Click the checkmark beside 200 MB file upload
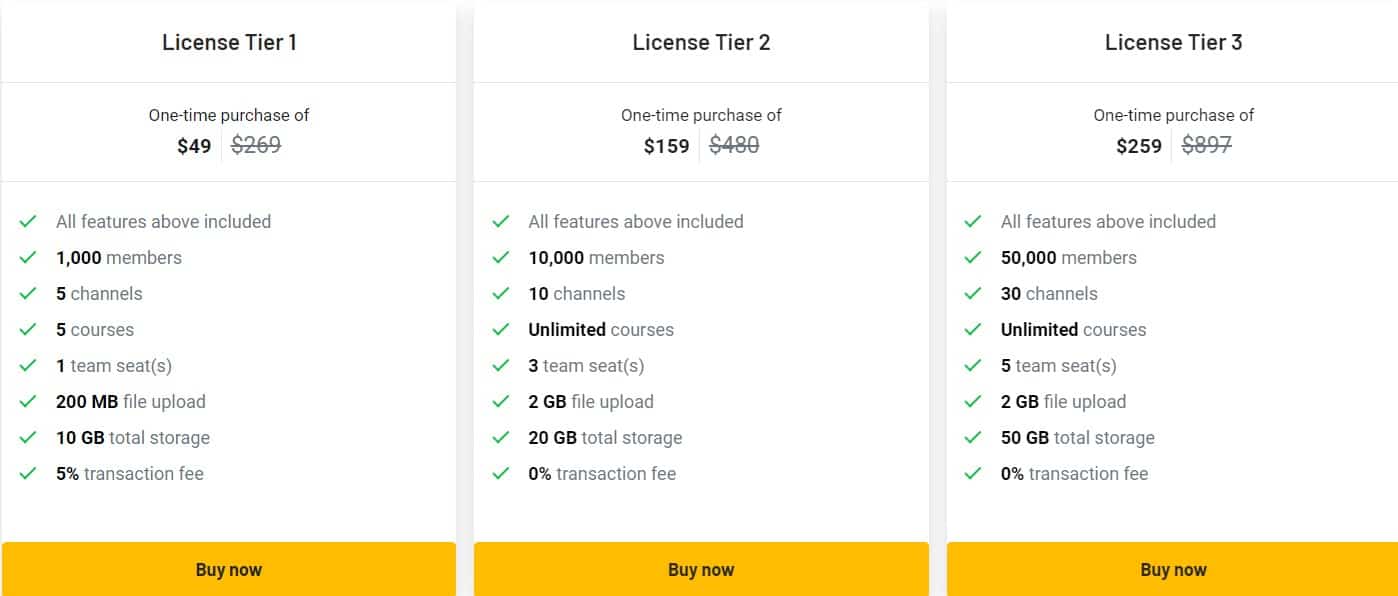Screen dimensions: 1398x596 pos(28,401)
